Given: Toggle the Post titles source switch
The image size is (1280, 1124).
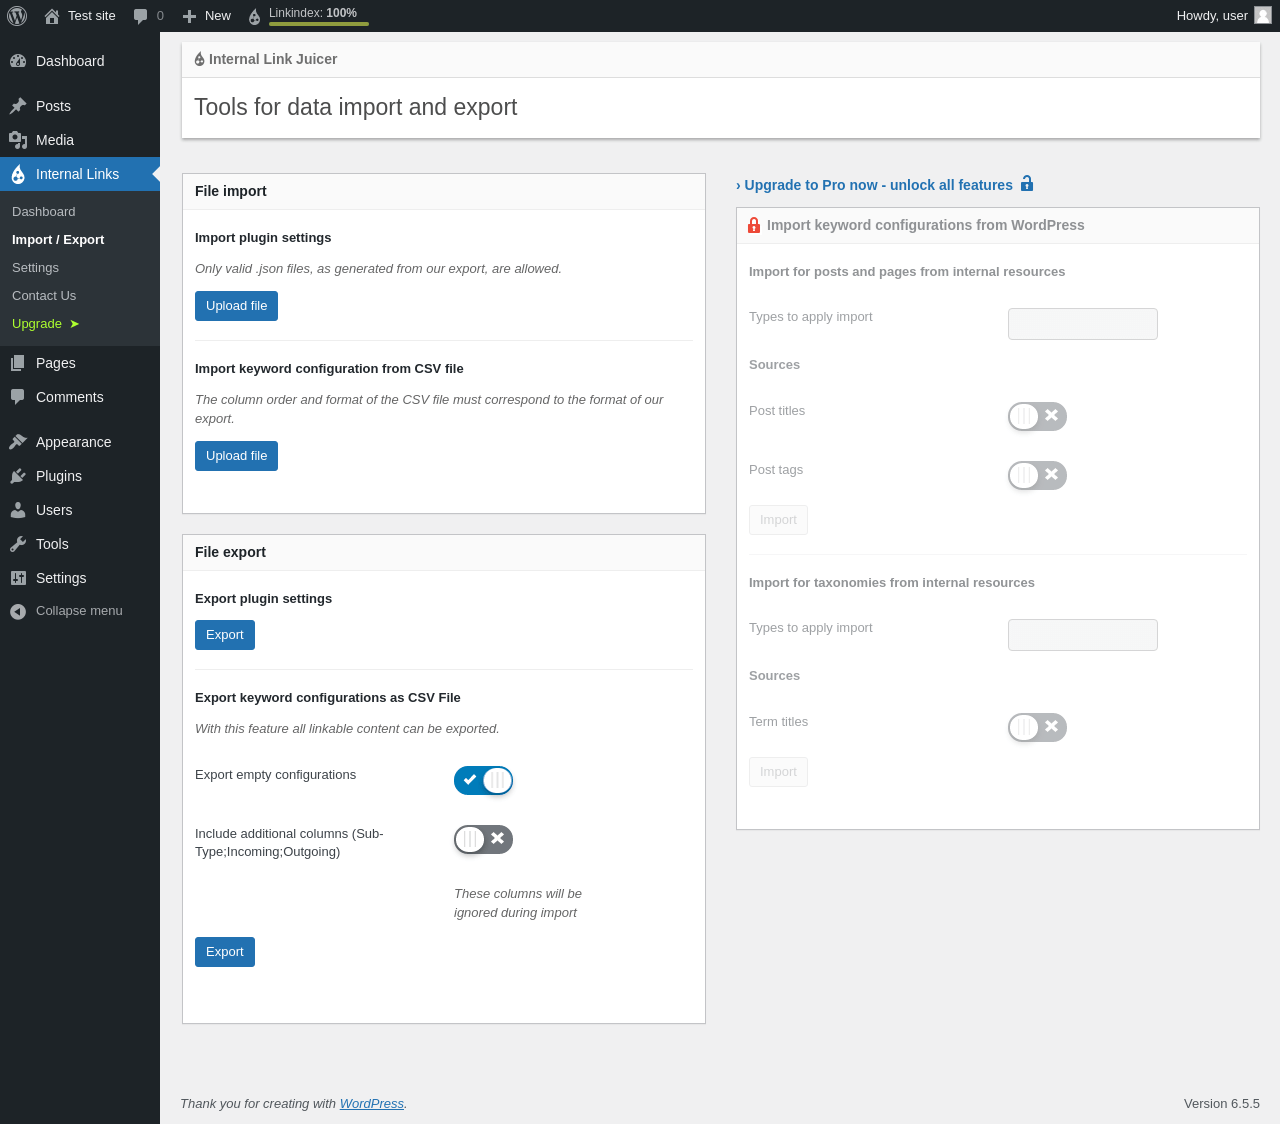Looking at the screenshot, I should [1037, 417].
